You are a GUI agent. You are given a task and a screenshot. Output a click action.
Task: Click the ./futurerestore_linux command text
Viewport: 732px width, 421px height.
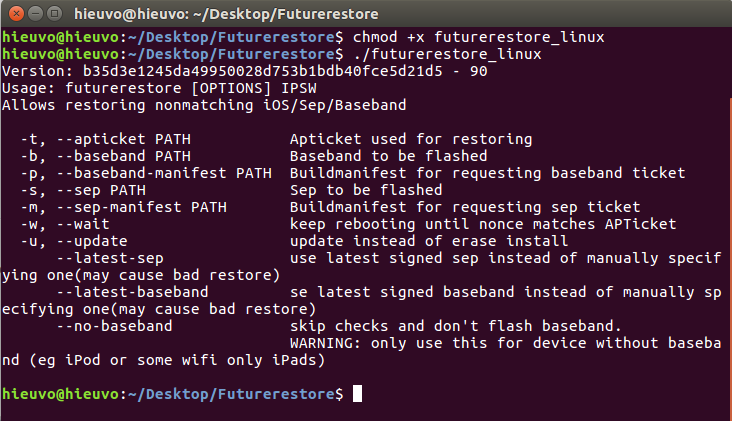pos(446,53)
